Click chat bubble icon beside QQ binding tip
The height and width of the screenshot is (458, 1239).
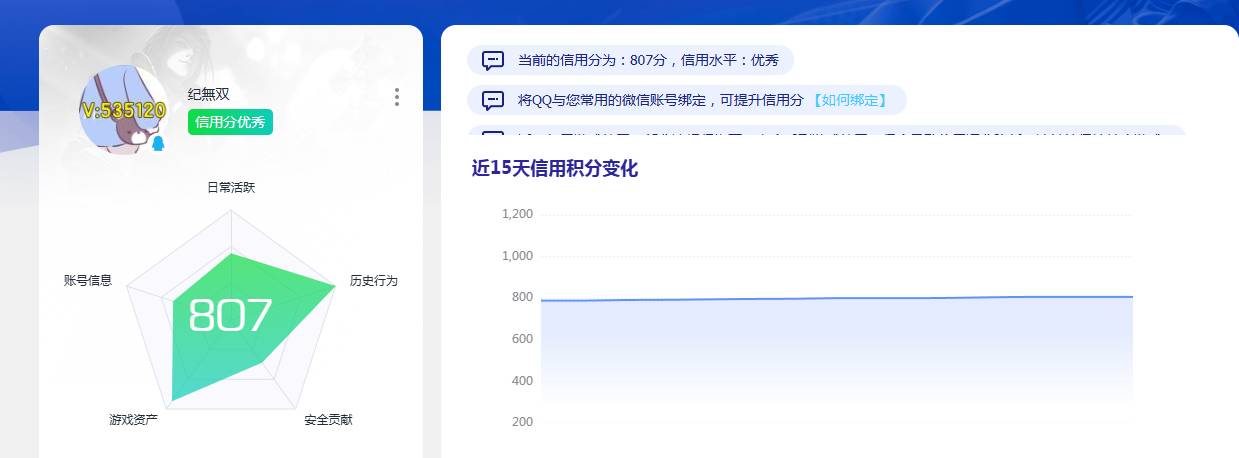[493, 100]
